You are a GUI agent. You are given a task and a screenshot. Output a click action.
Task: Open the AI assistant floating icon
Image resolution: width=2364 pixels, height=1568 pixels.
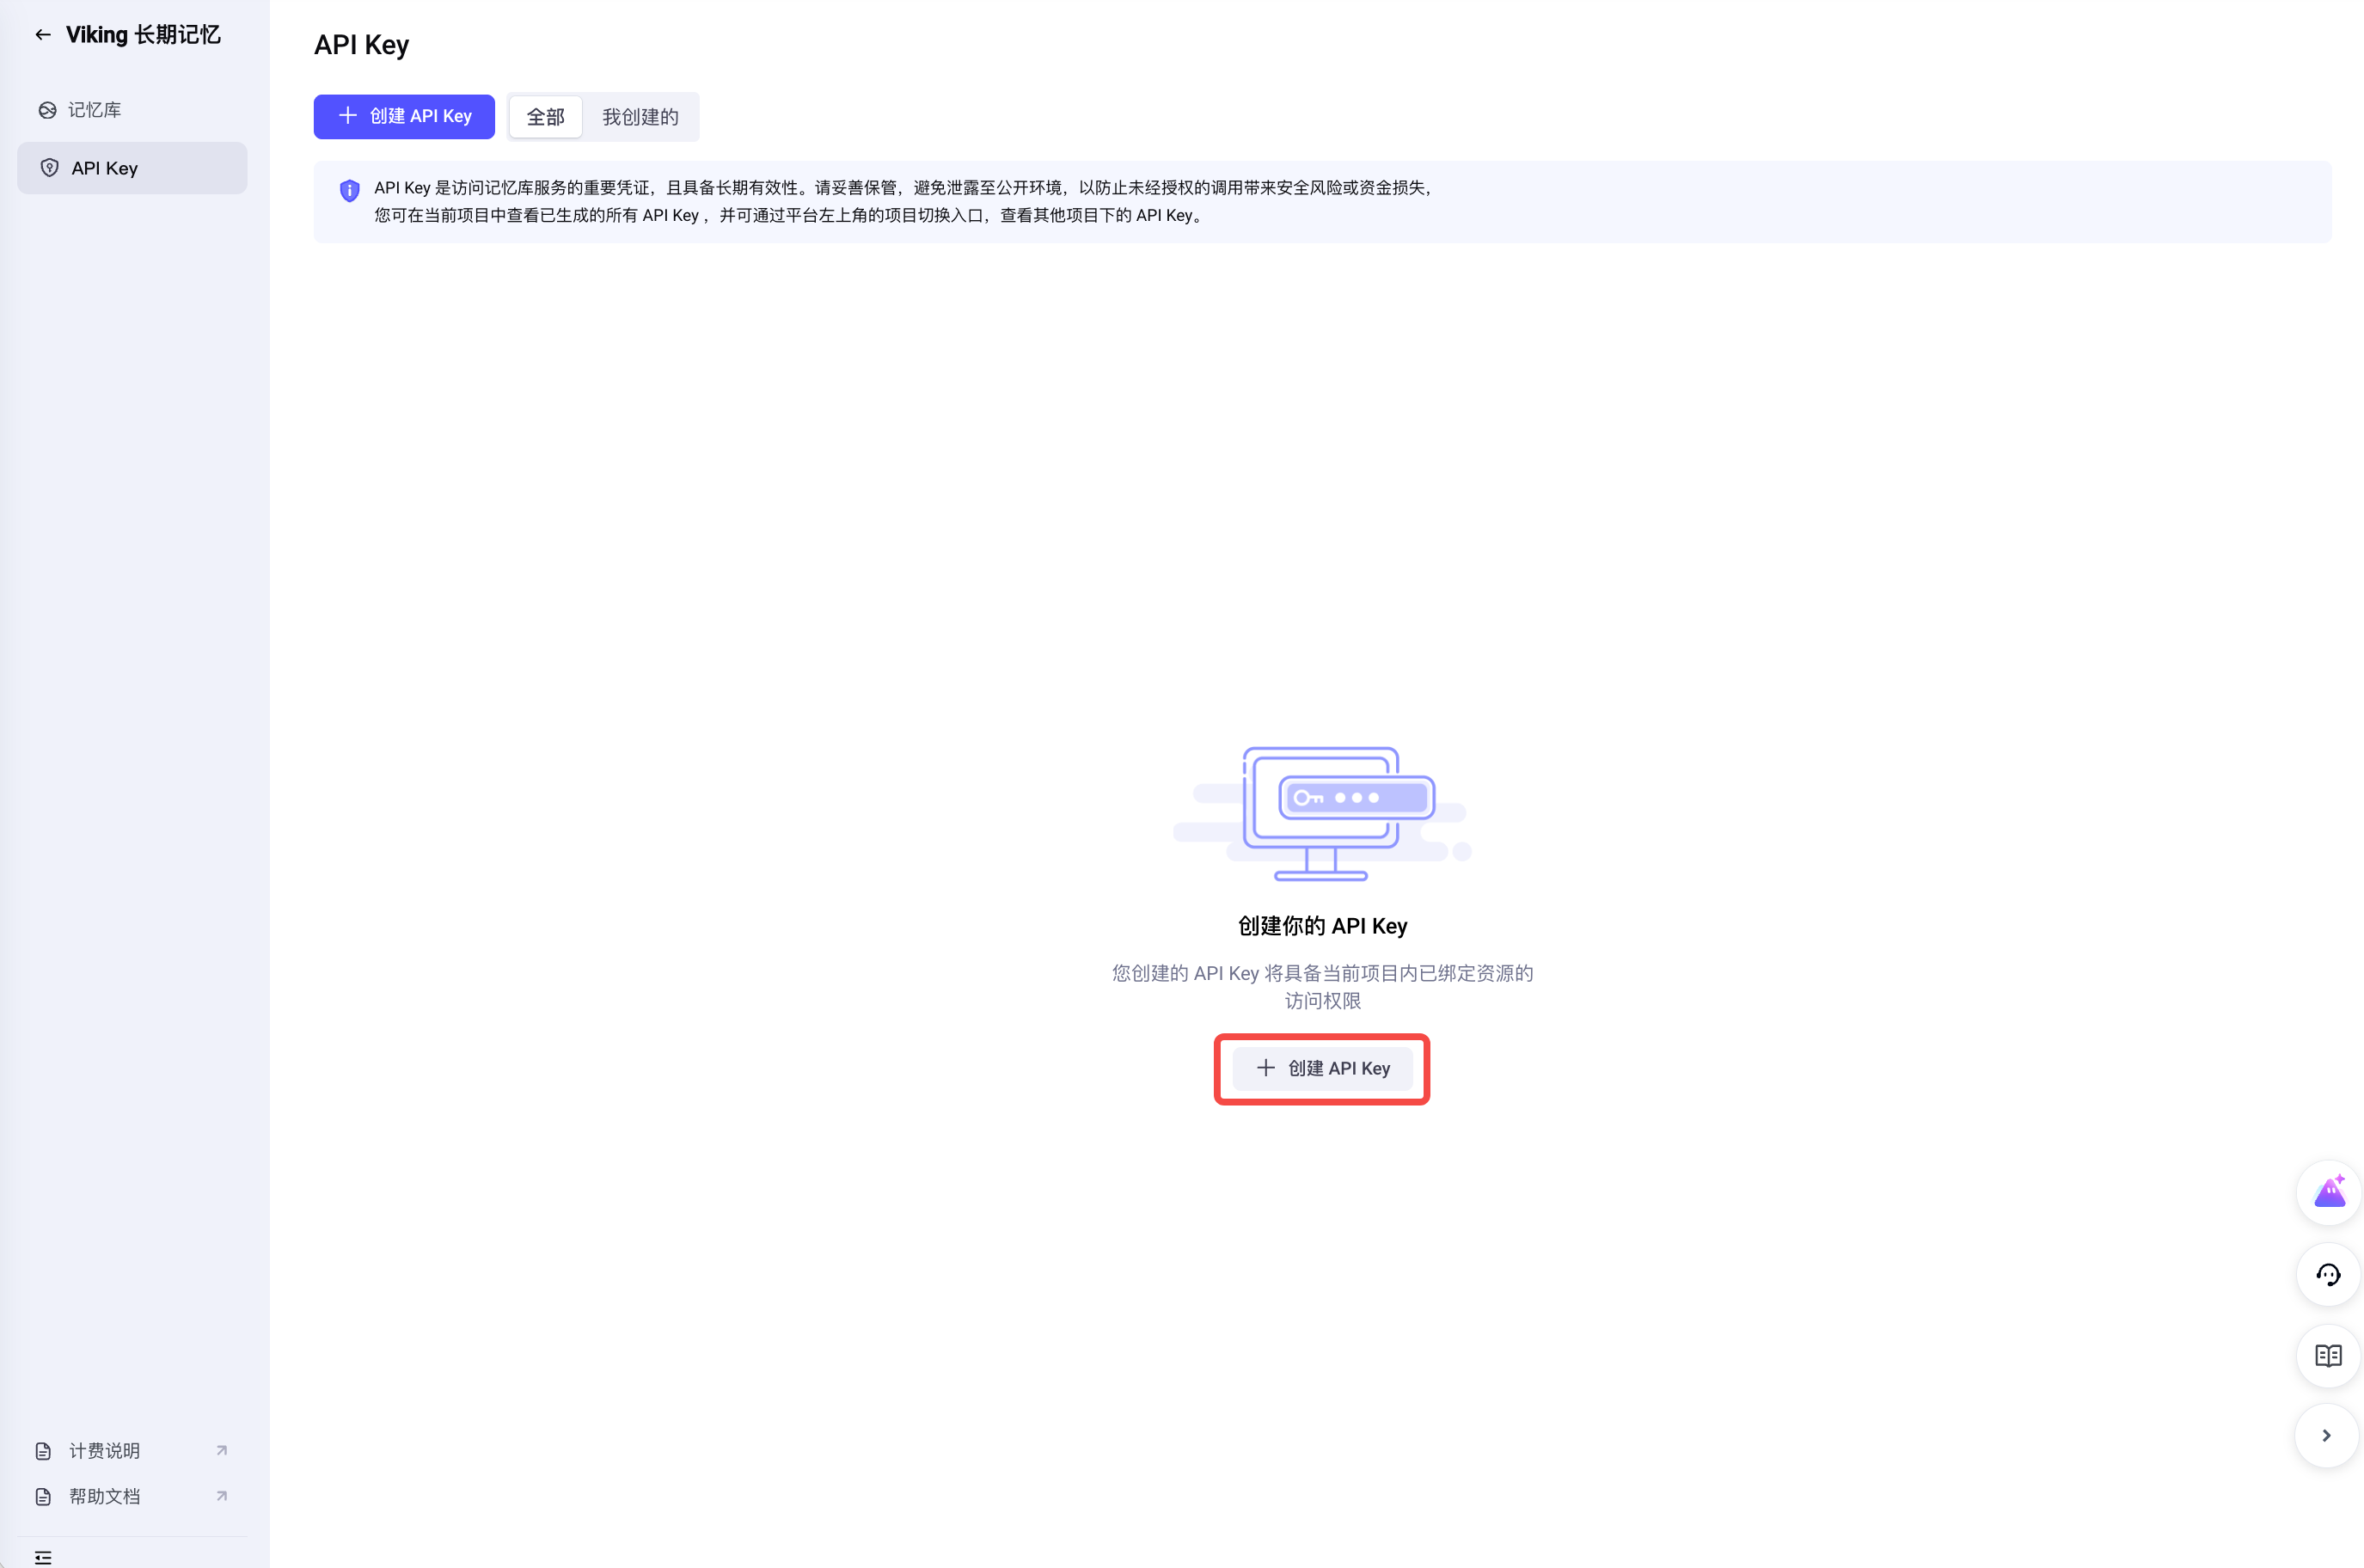click(x=2328, y=1192)
